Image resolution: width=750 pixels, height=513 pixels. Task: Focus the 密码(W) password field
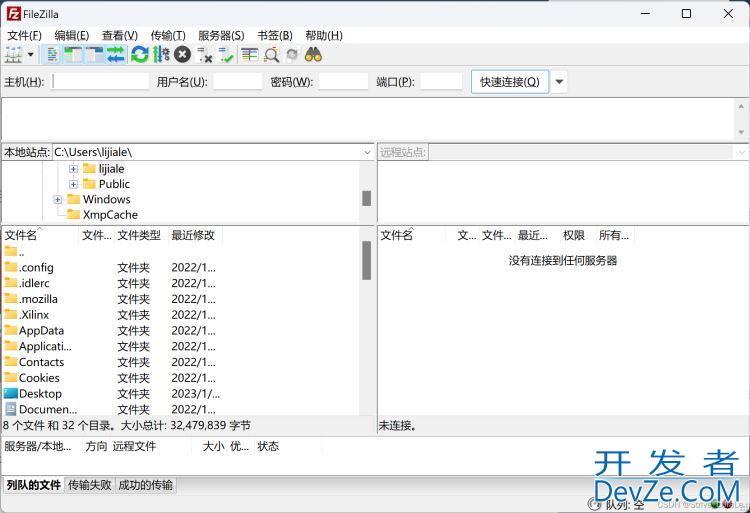(343, 82)
